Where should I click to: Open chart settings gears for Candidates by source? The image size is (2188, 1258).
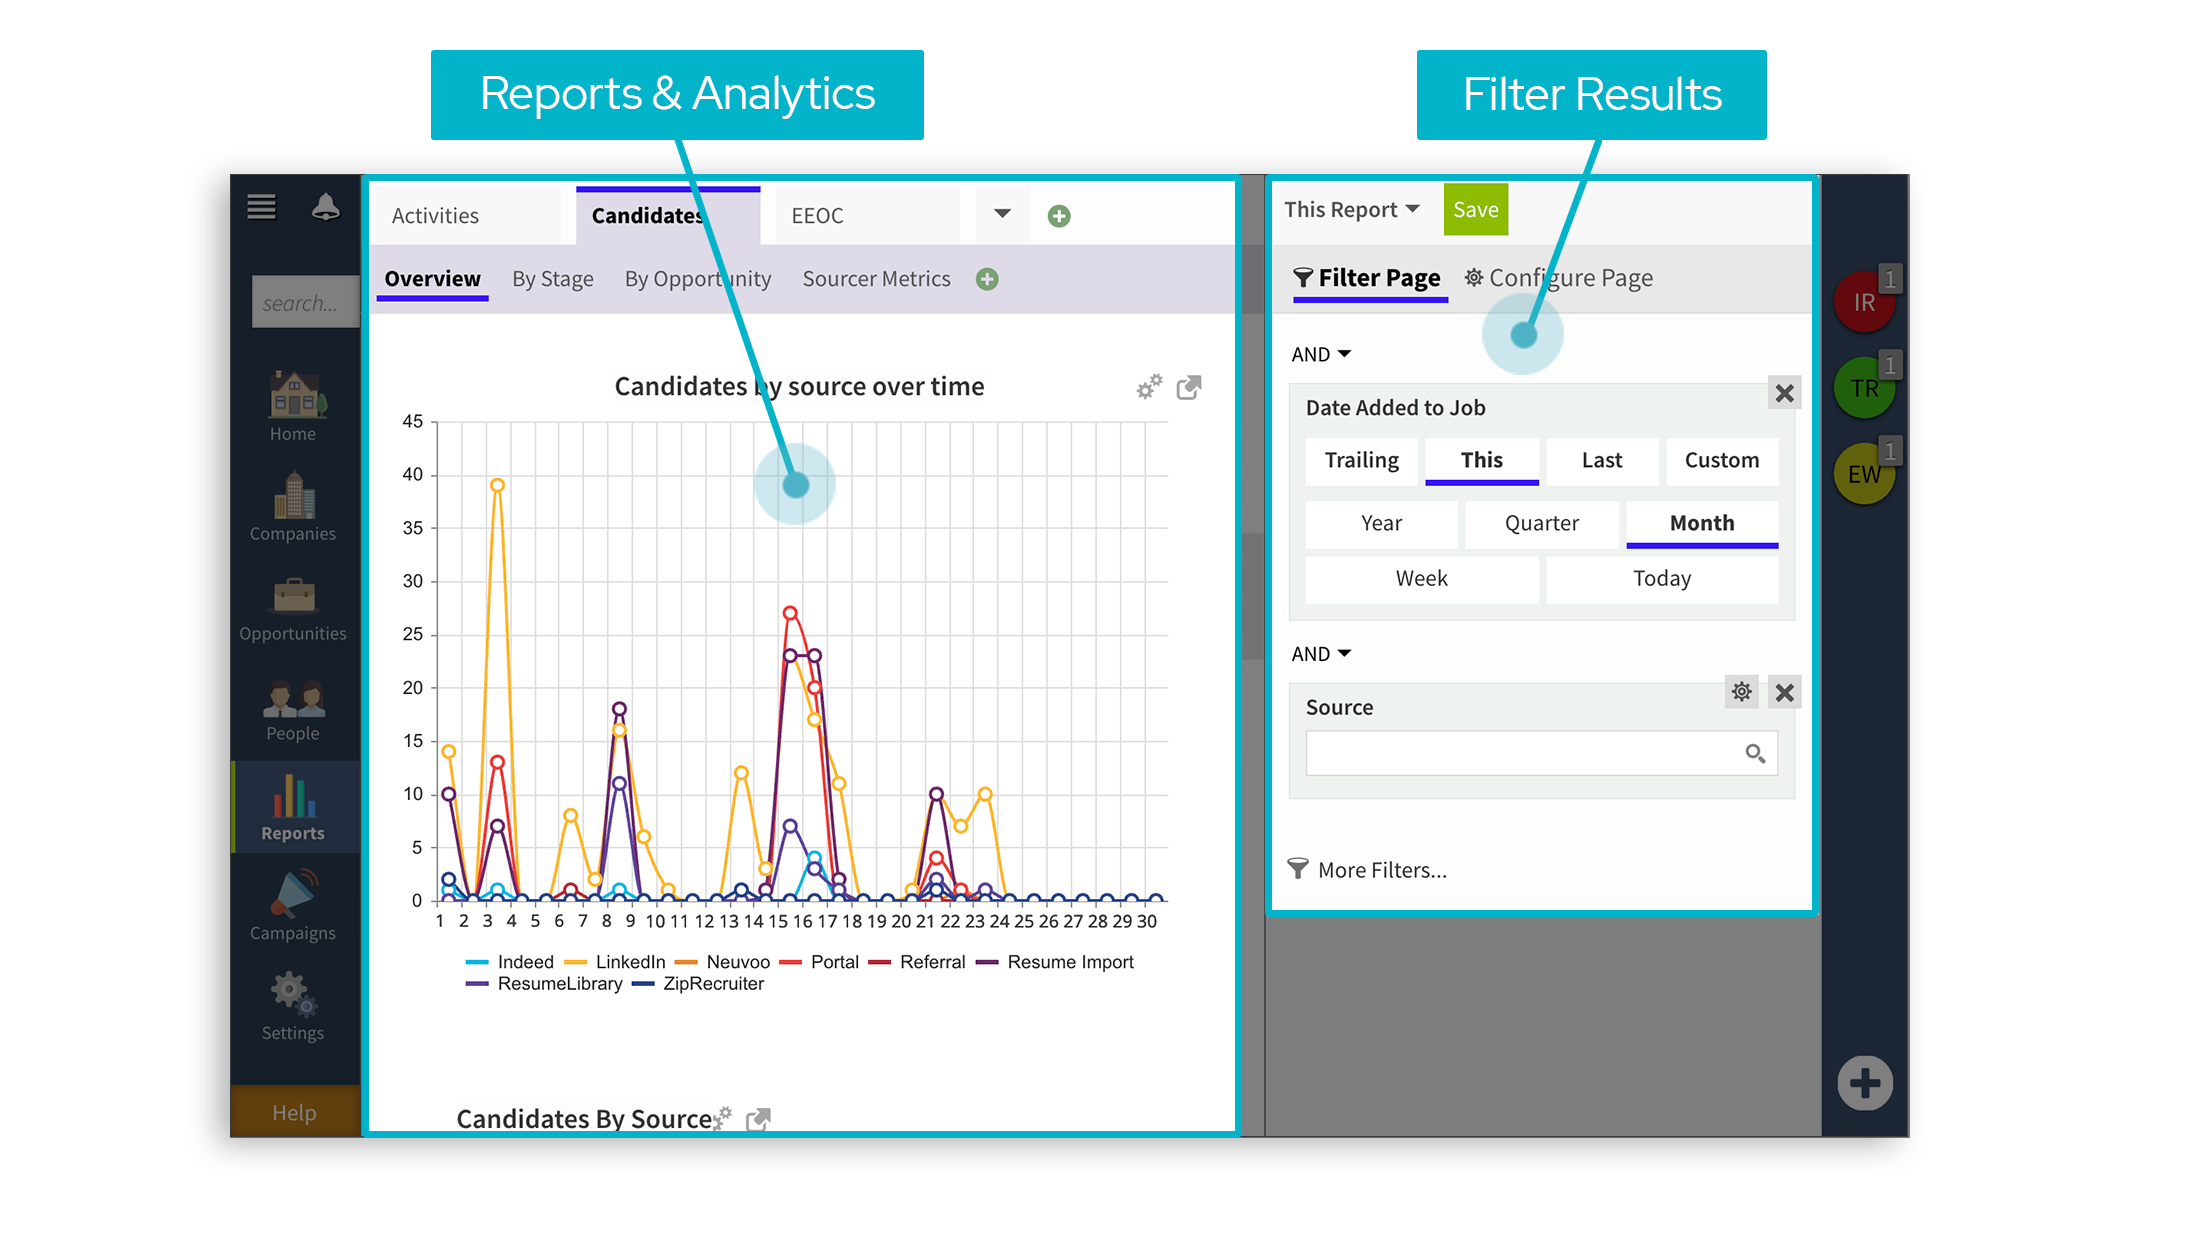(1149, 387)
